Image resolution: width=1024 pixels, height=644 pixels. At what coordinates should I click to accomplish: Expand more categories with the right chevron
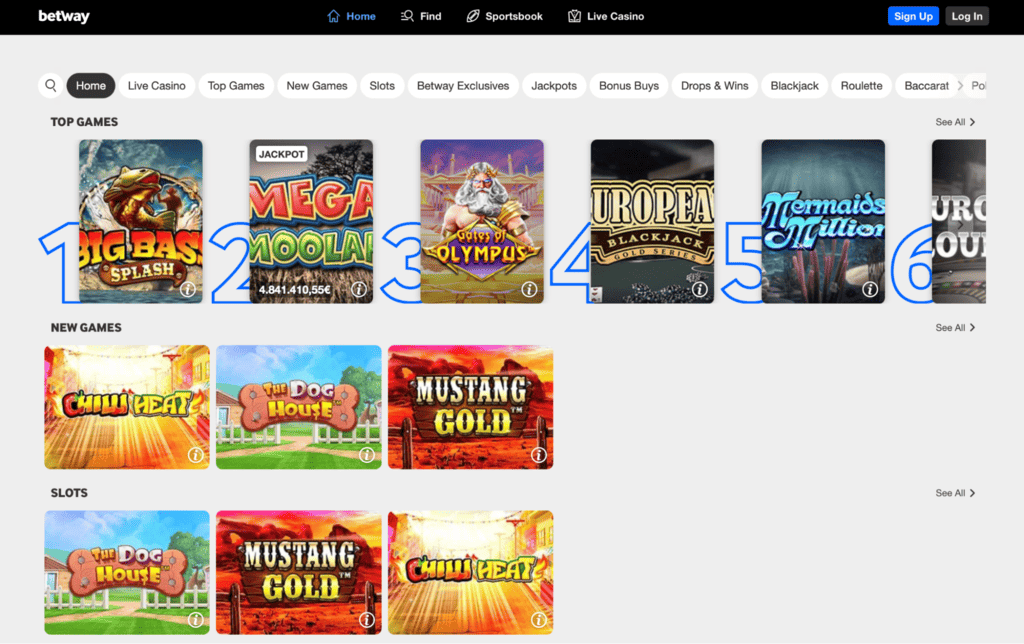pyautogui.click(x=963, y=85)
